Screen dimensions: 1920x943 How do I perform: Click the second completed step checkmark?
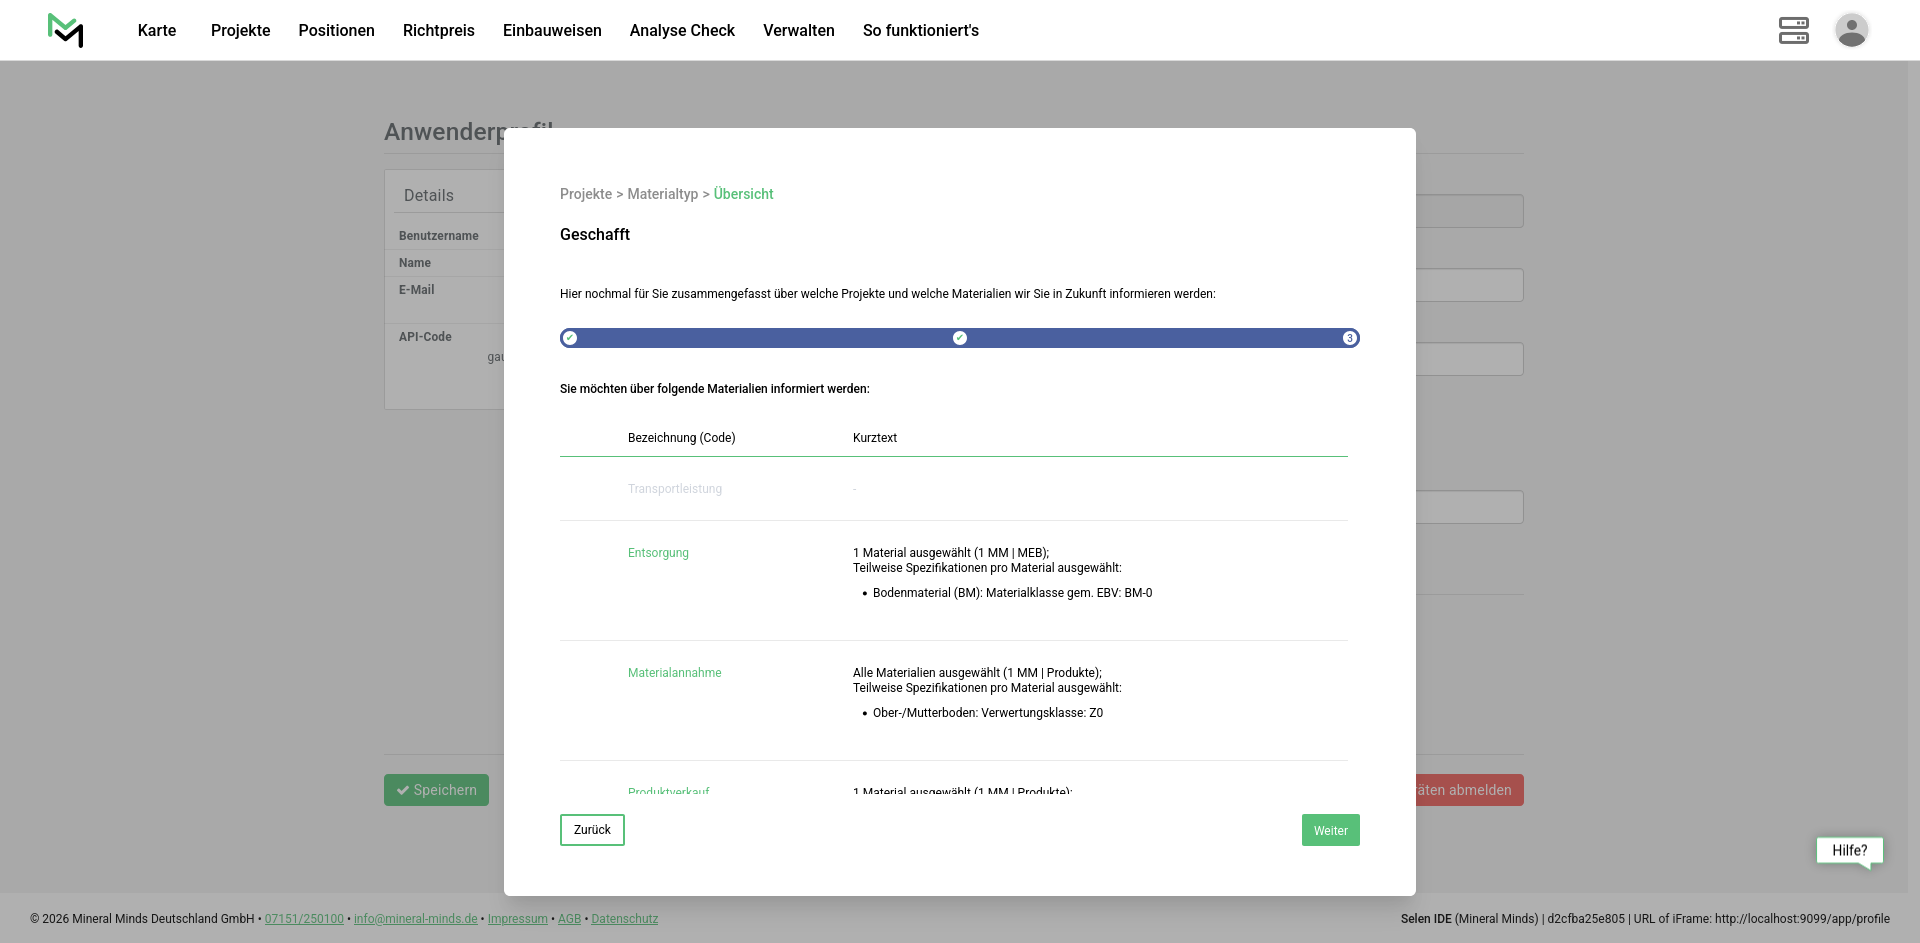960,338
